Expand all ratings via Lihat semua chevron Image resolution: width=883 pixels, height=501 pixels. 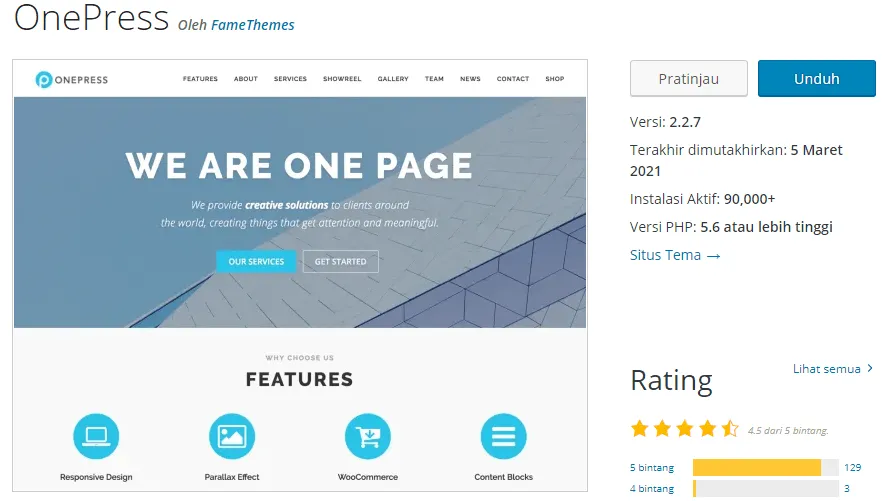(x=870, y=369)
